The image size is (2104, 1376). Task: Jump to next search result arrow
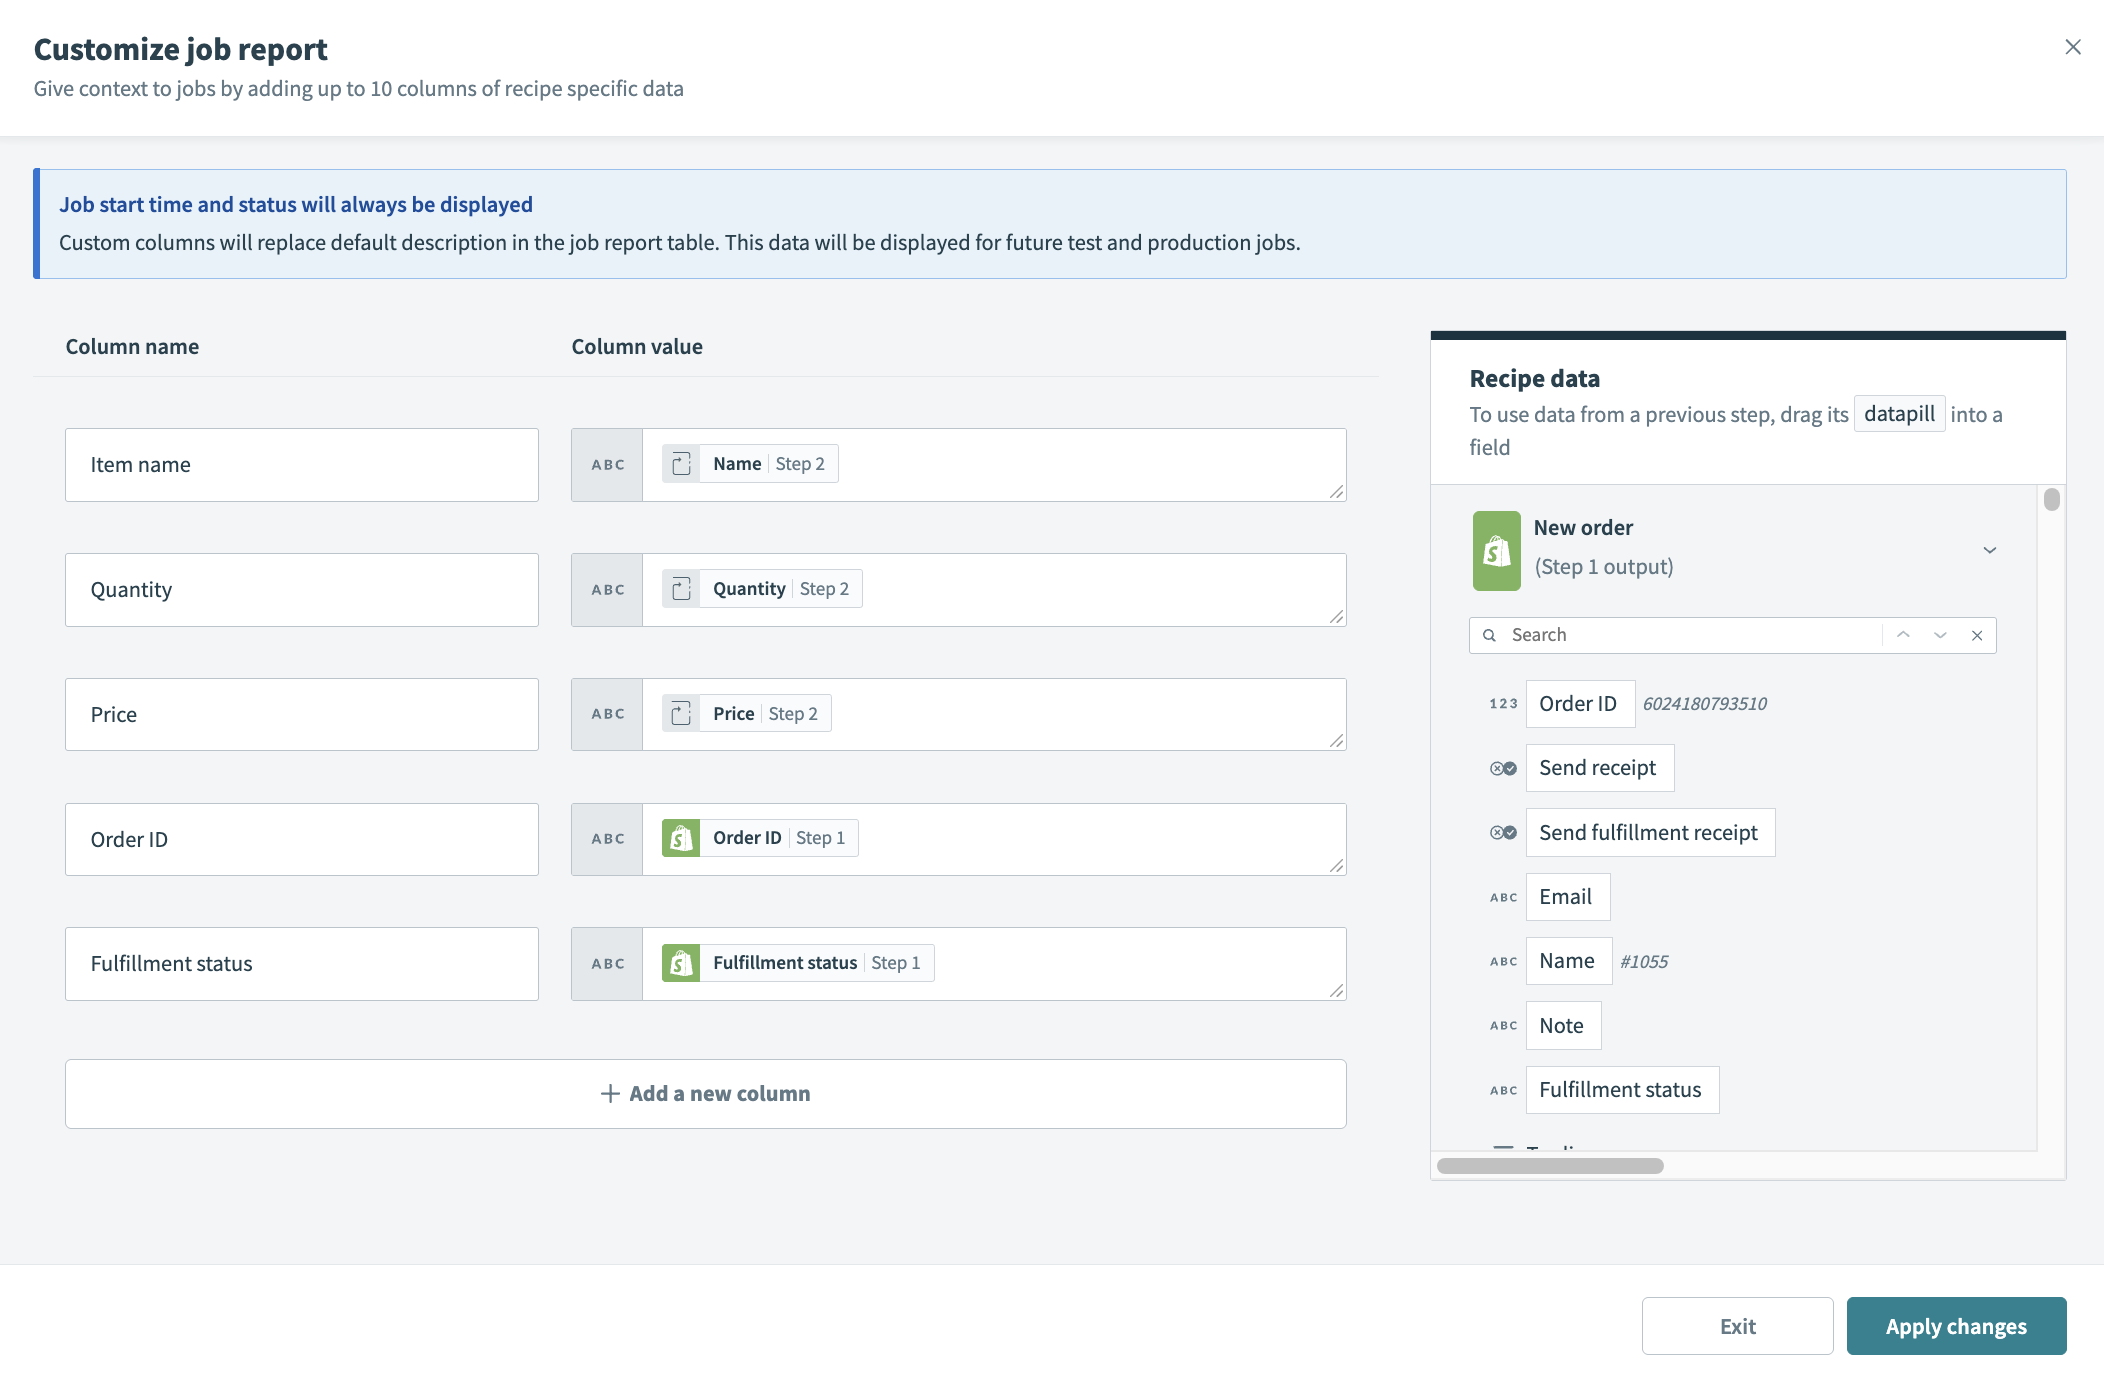pyautogui.click(x=1940, y=635)
